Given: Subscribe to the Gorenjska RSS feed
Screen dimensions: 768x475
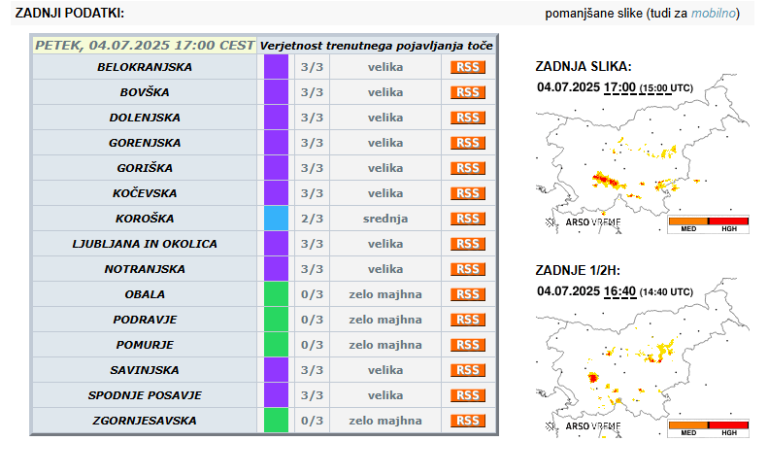Looking at the screenshot, I should [x=468, y=143].
